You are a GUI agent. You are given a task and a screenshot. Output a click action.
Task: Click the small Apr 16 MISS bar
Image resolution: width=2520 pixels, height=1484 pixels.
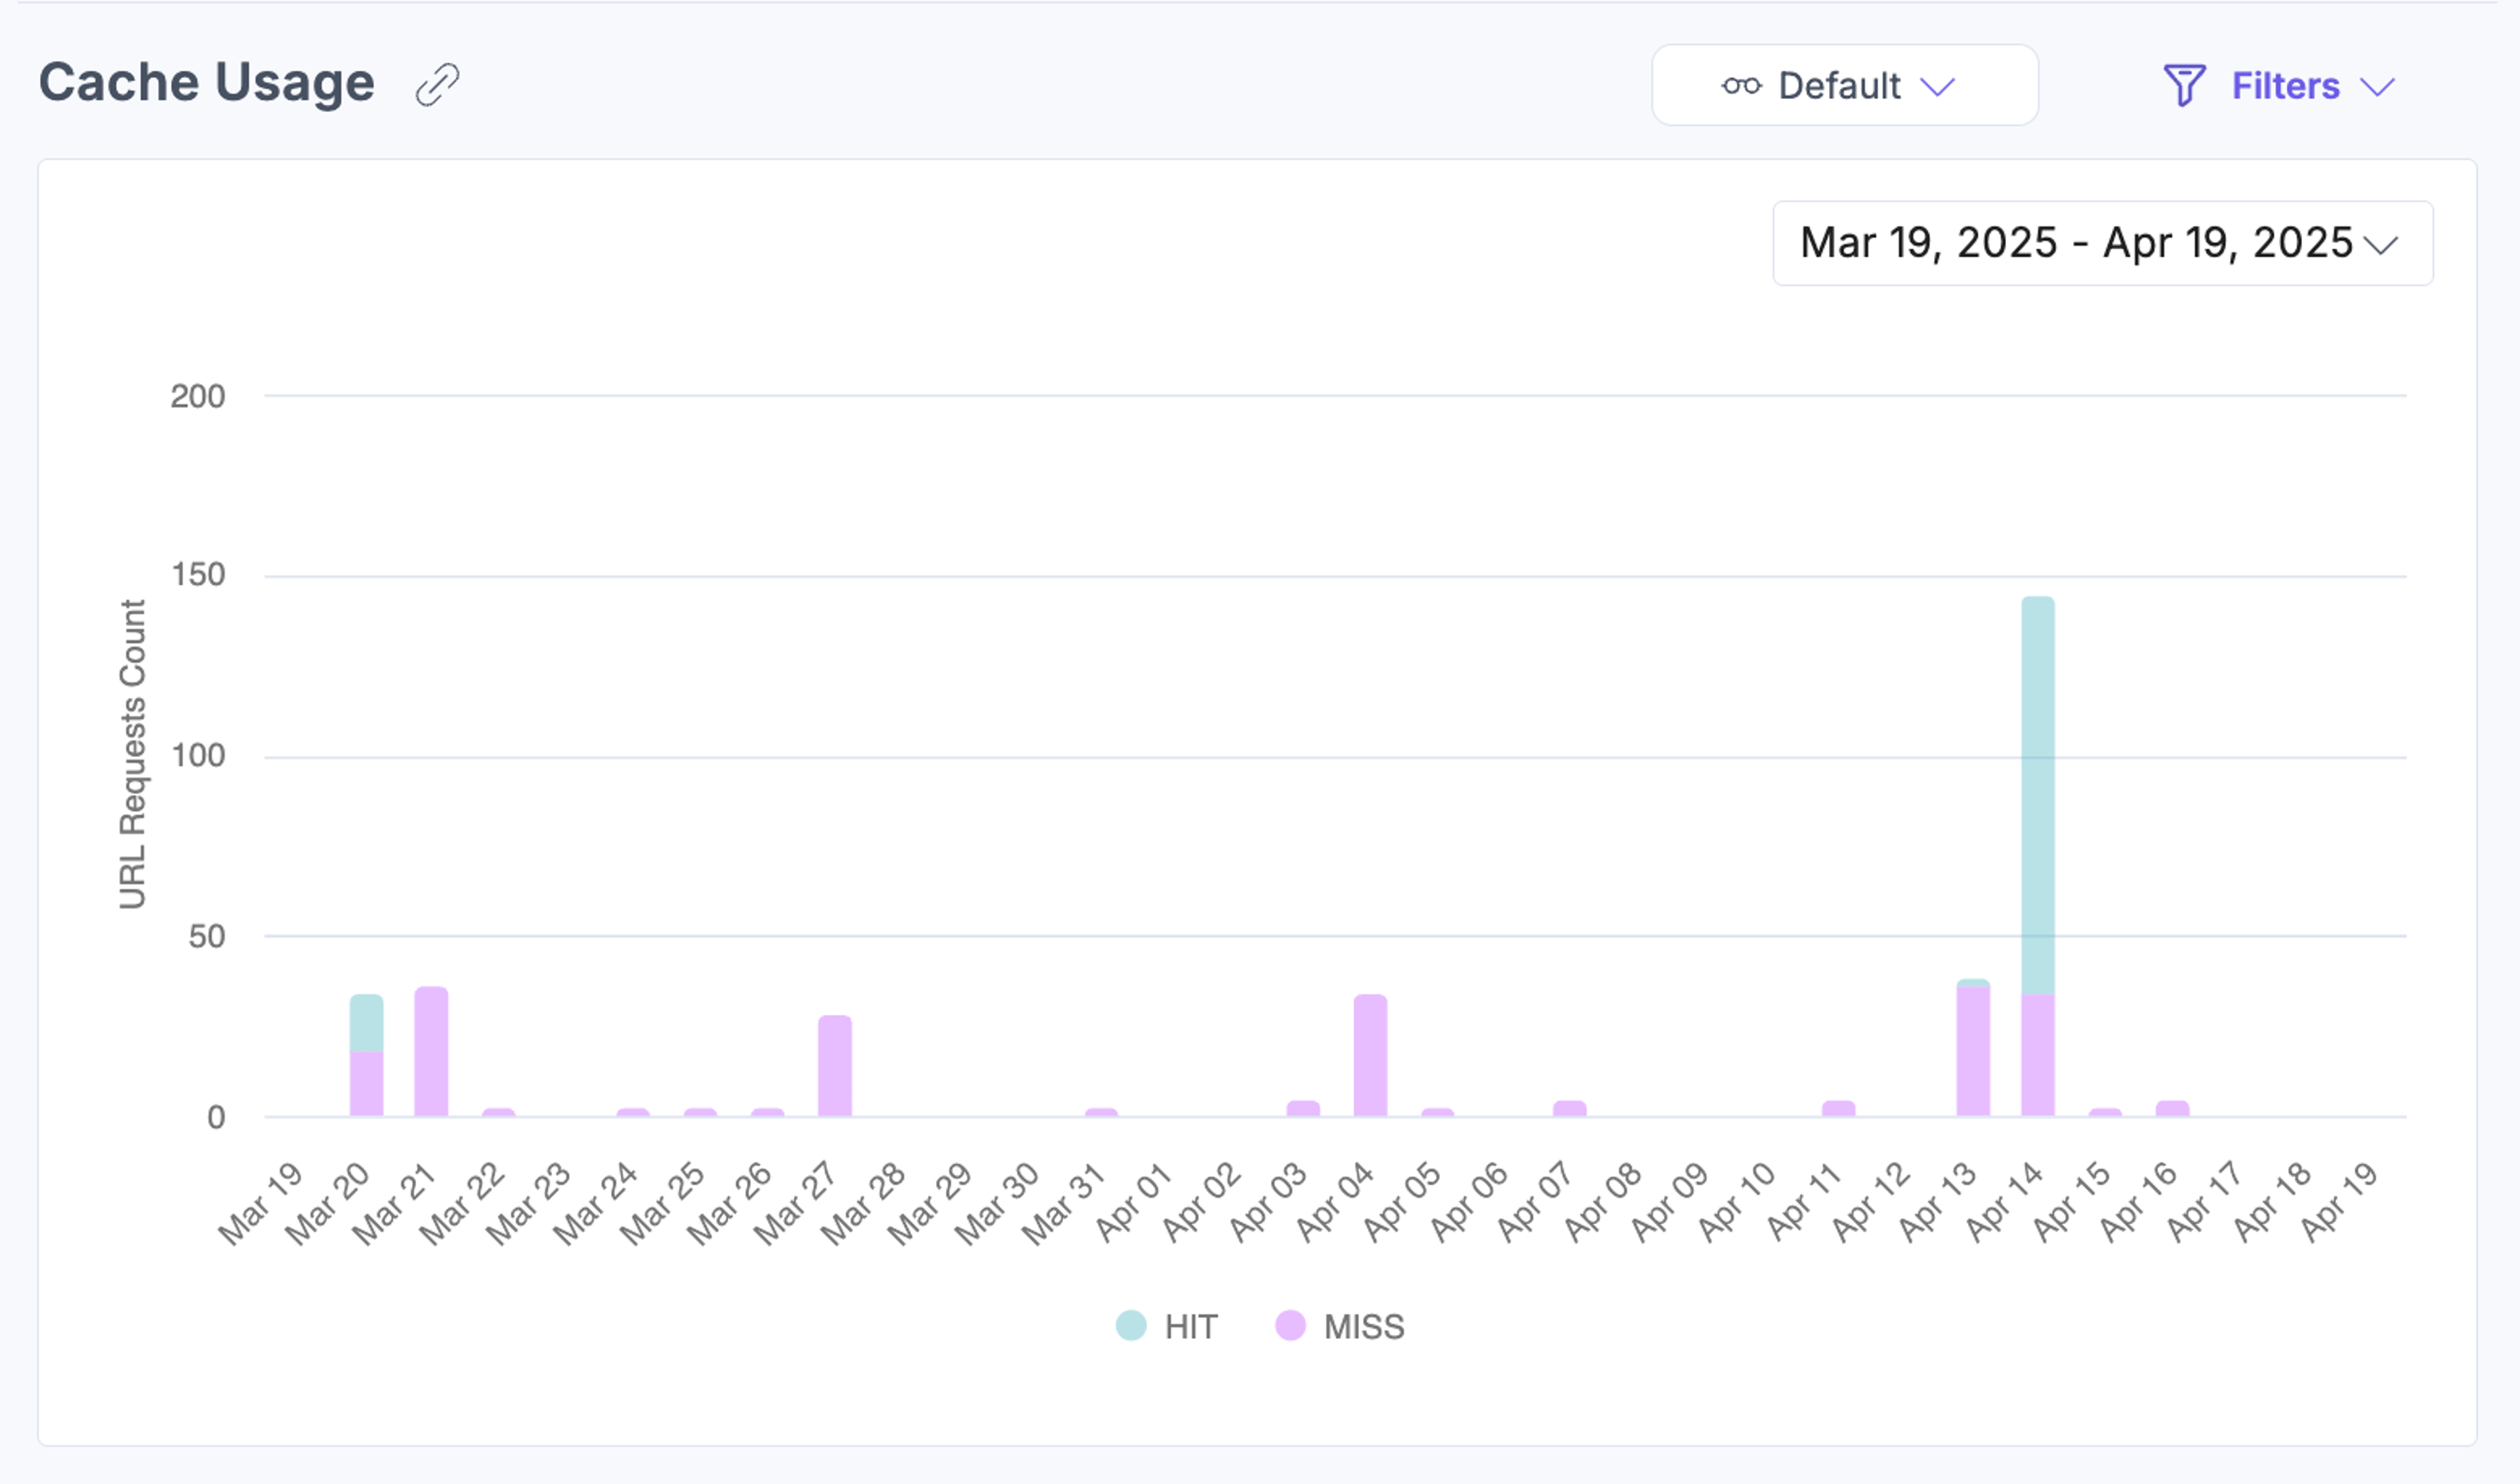(2172, 1108)
